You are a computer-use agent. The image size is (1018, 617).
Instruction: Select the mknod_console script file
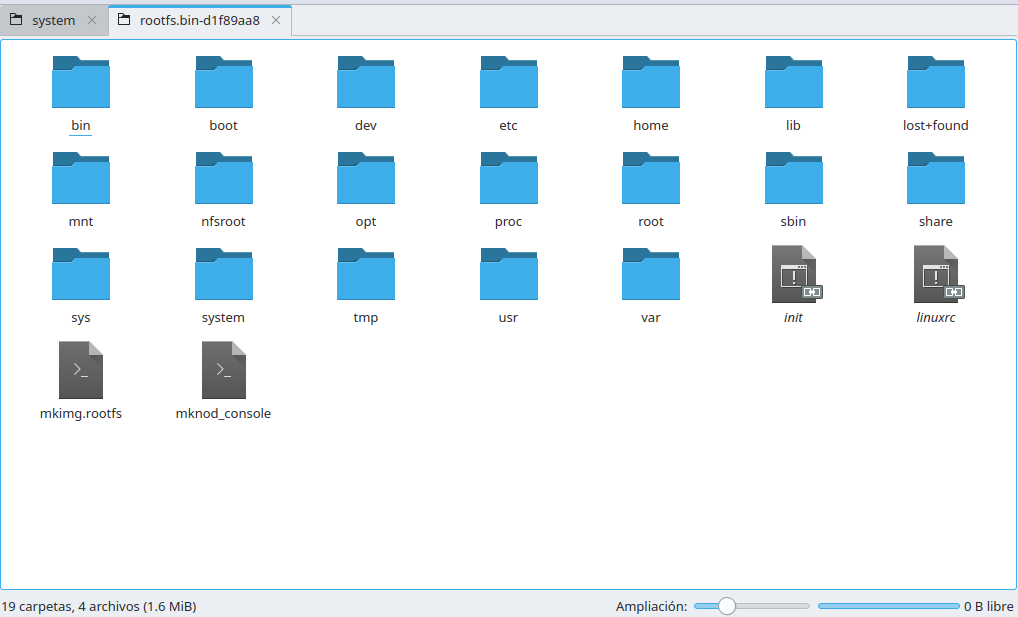(223, 371)
